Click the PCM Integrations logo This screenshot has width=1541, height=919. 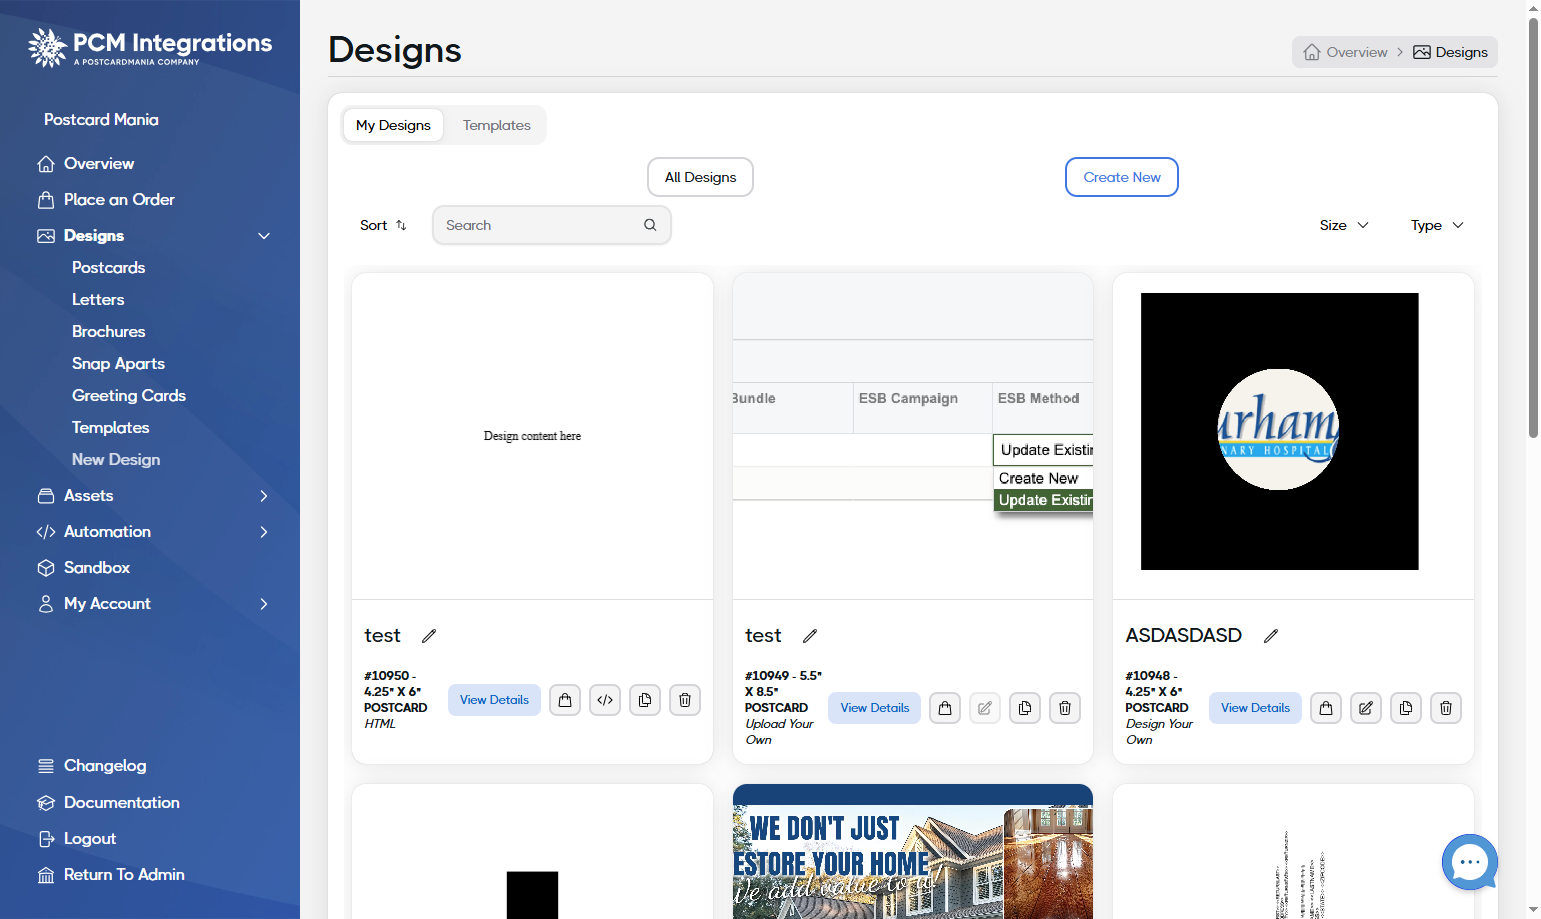tap(150, 47)
